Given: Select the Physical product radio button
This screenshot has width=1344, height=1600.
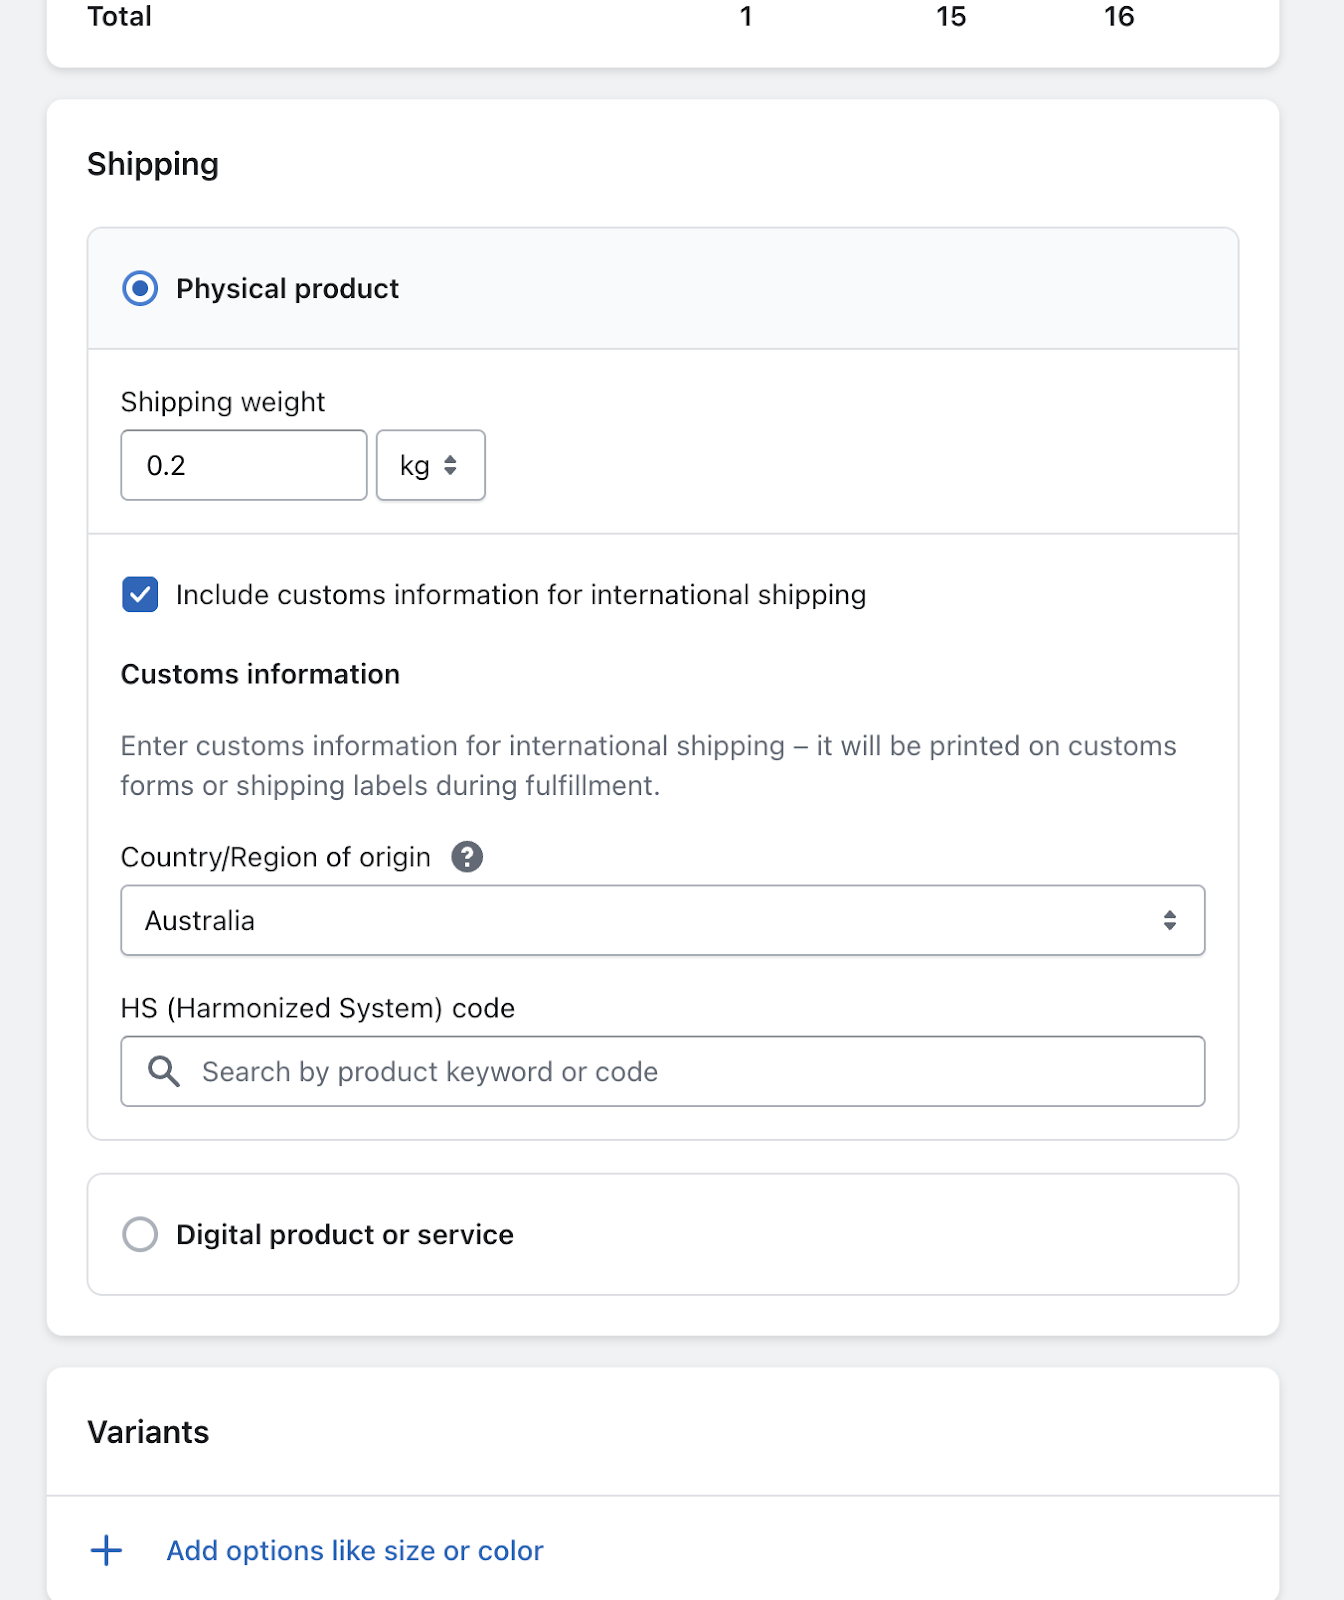Looking at the screenshot, I should coord(140,289).
